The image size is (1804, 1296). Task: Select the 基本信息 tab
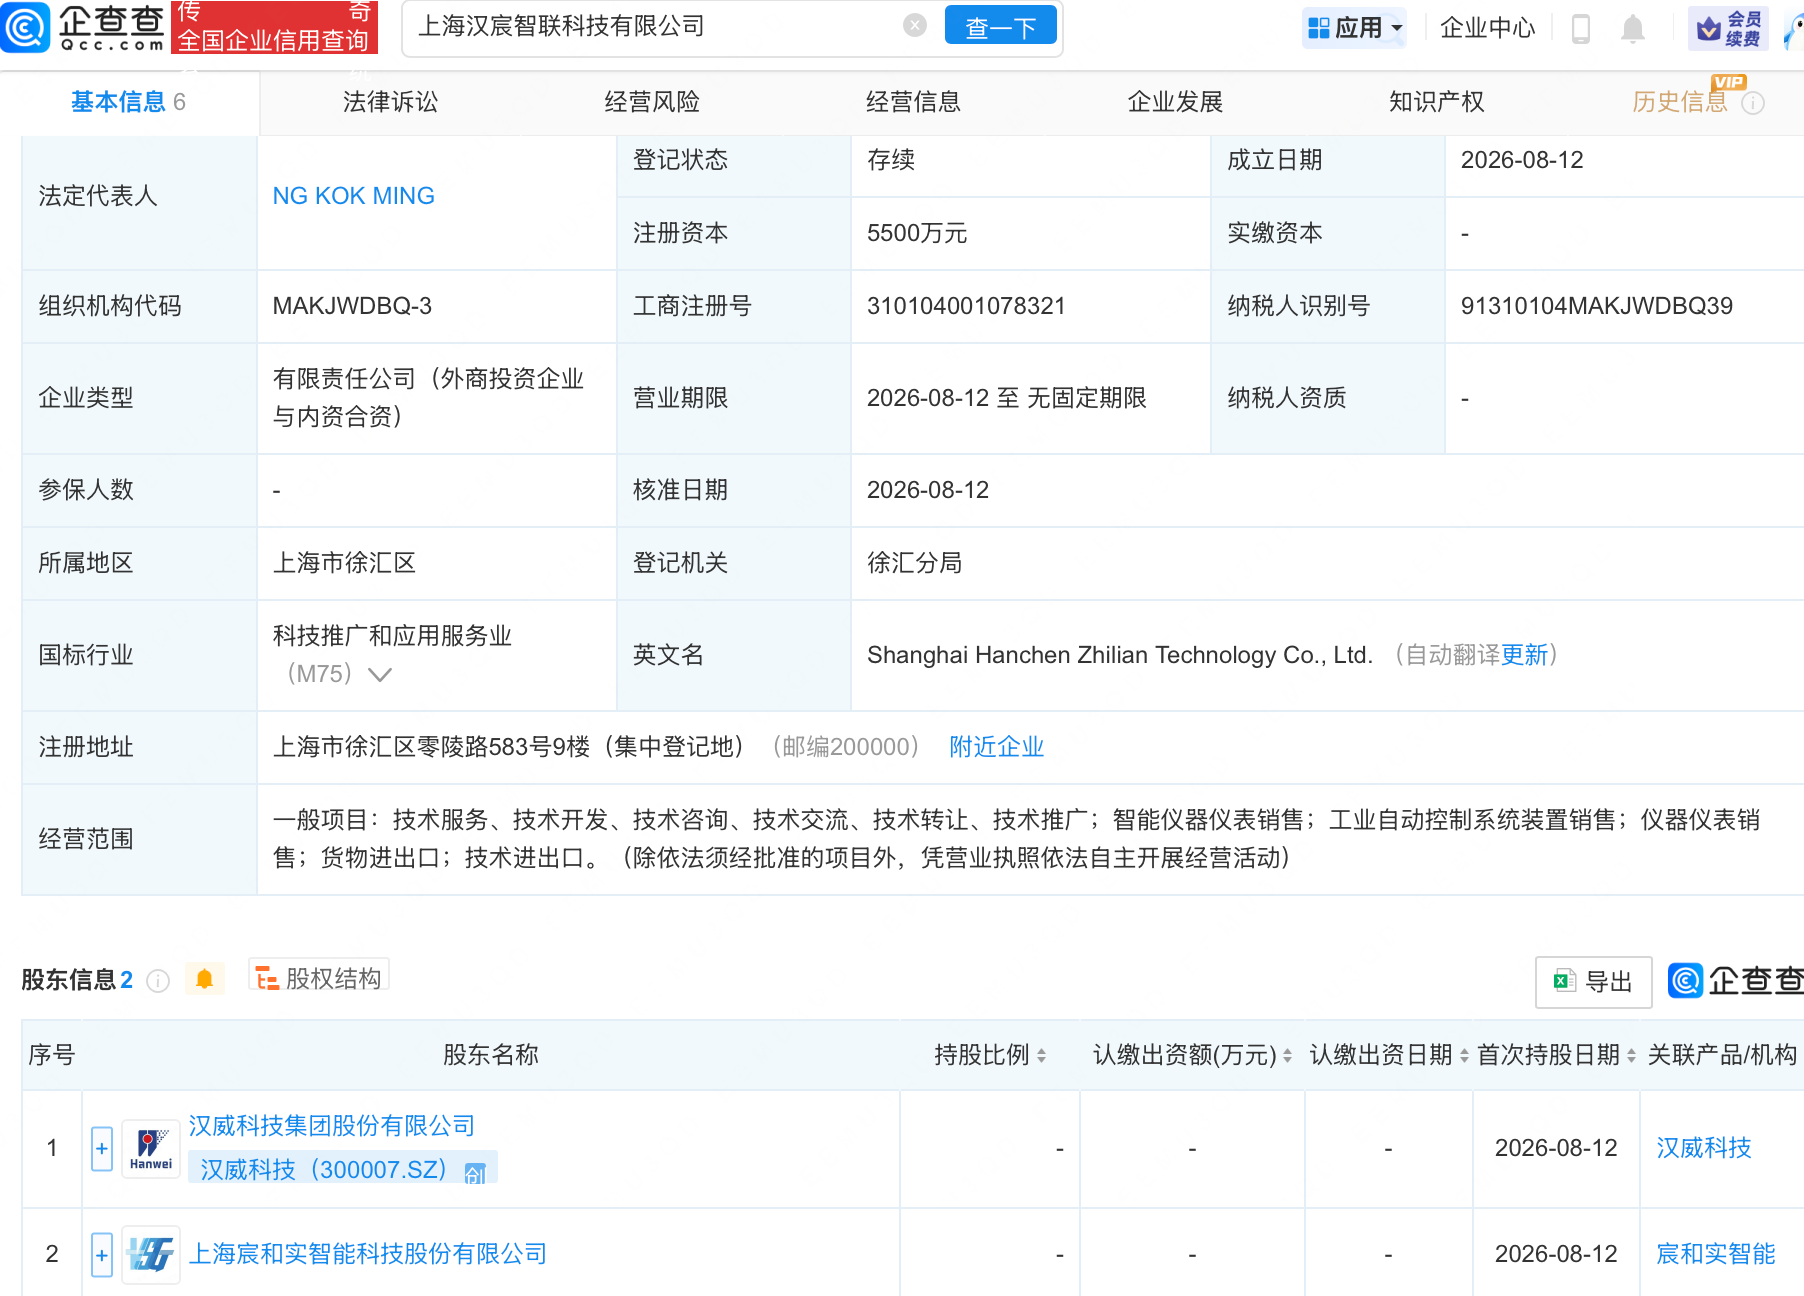[x=128, y=102]
